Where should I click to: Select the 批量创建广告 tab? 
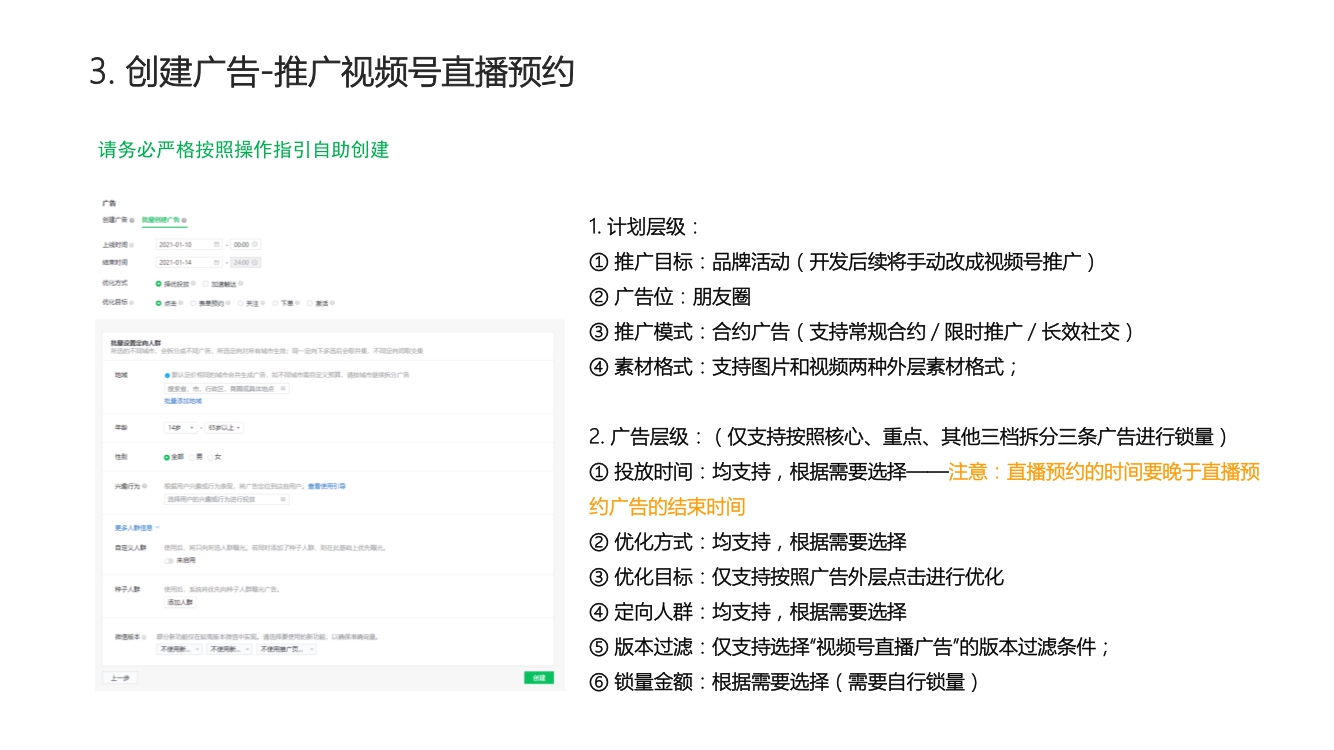click(x=160, y=220)
